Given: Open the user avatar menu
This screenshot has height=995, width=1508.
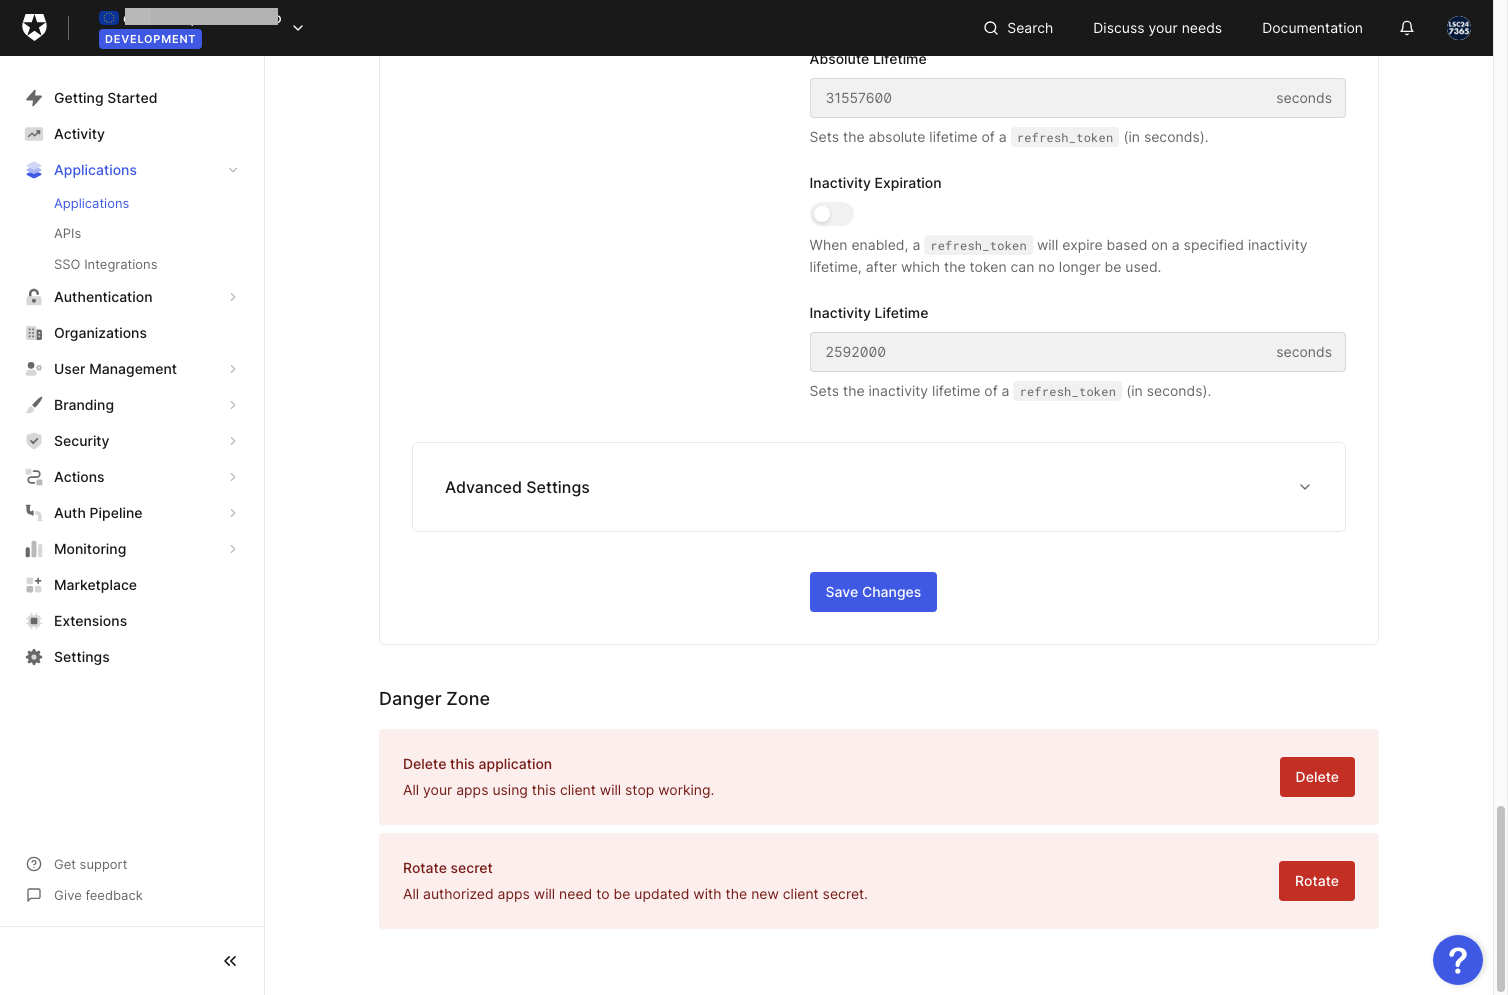Looking at the screenshot, I should click(x=1459, y=28).
